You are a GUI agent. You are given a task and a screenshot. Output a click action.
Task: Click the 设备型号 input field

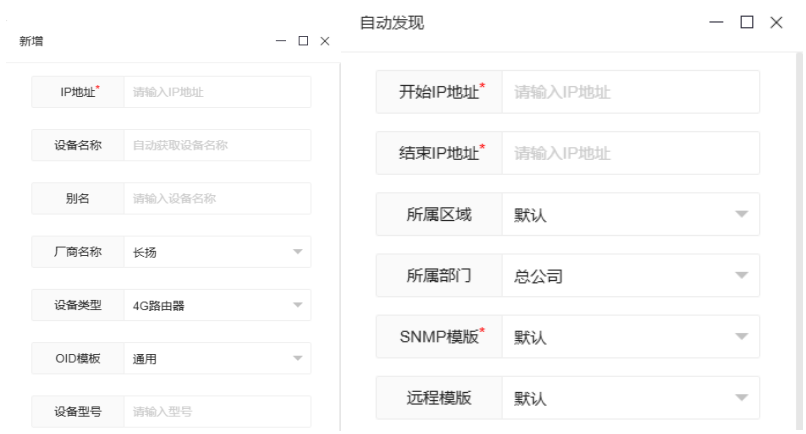(x=217, y=411)
